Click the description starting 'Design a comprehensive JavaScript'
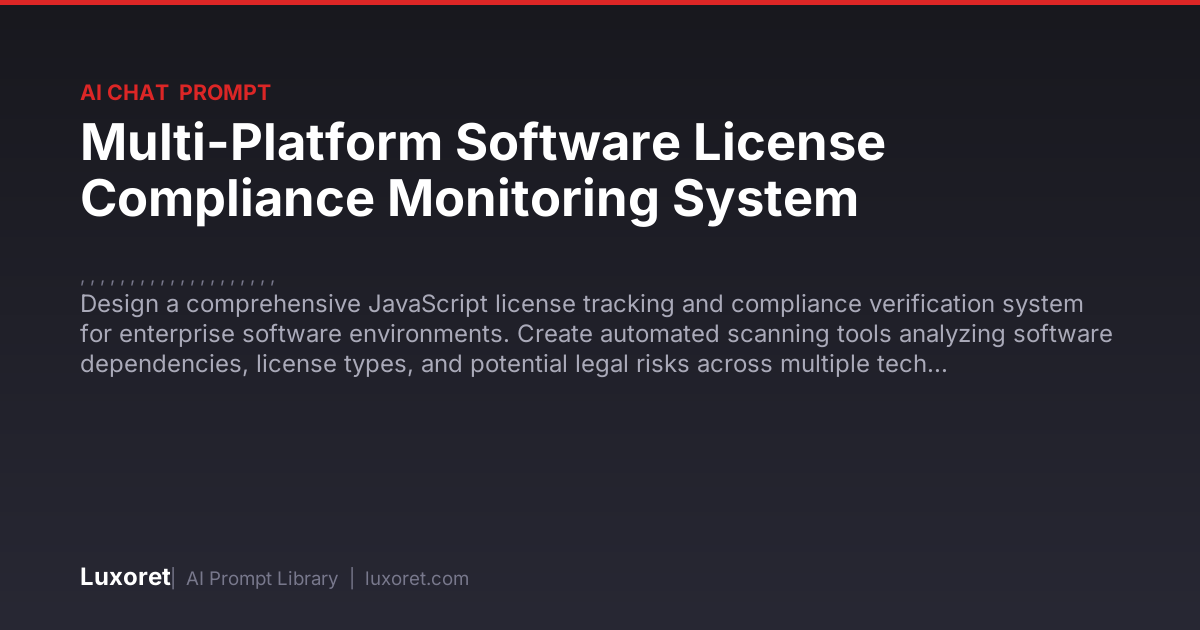The image size is (1200, 630). click(596, 334)
